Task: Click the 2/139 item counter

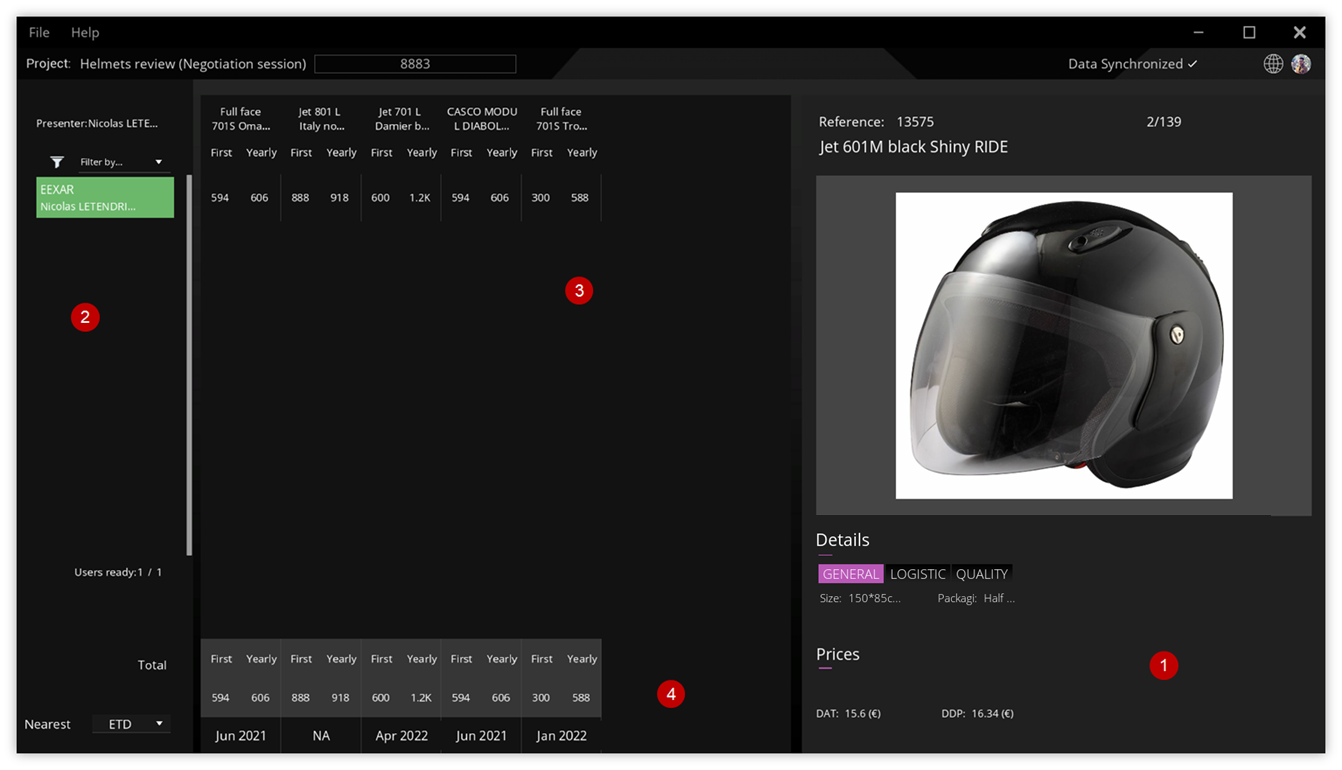Action: 1164,122
